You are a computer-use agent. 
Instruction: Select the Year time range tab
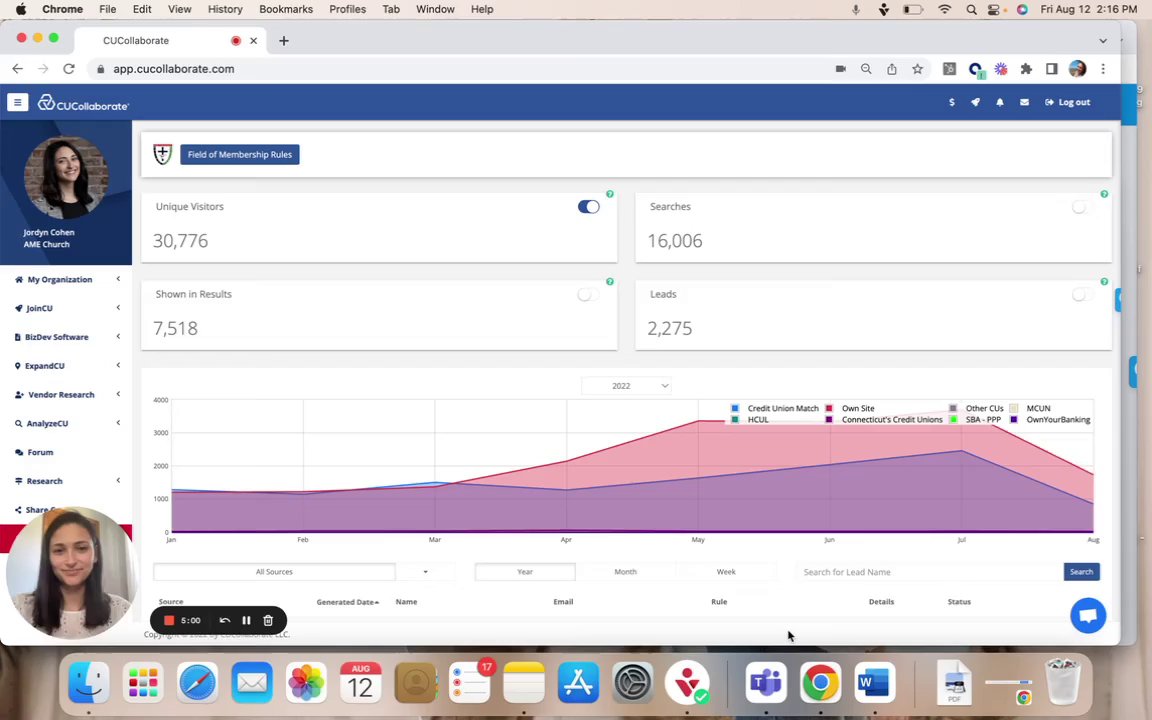(525, 572)
